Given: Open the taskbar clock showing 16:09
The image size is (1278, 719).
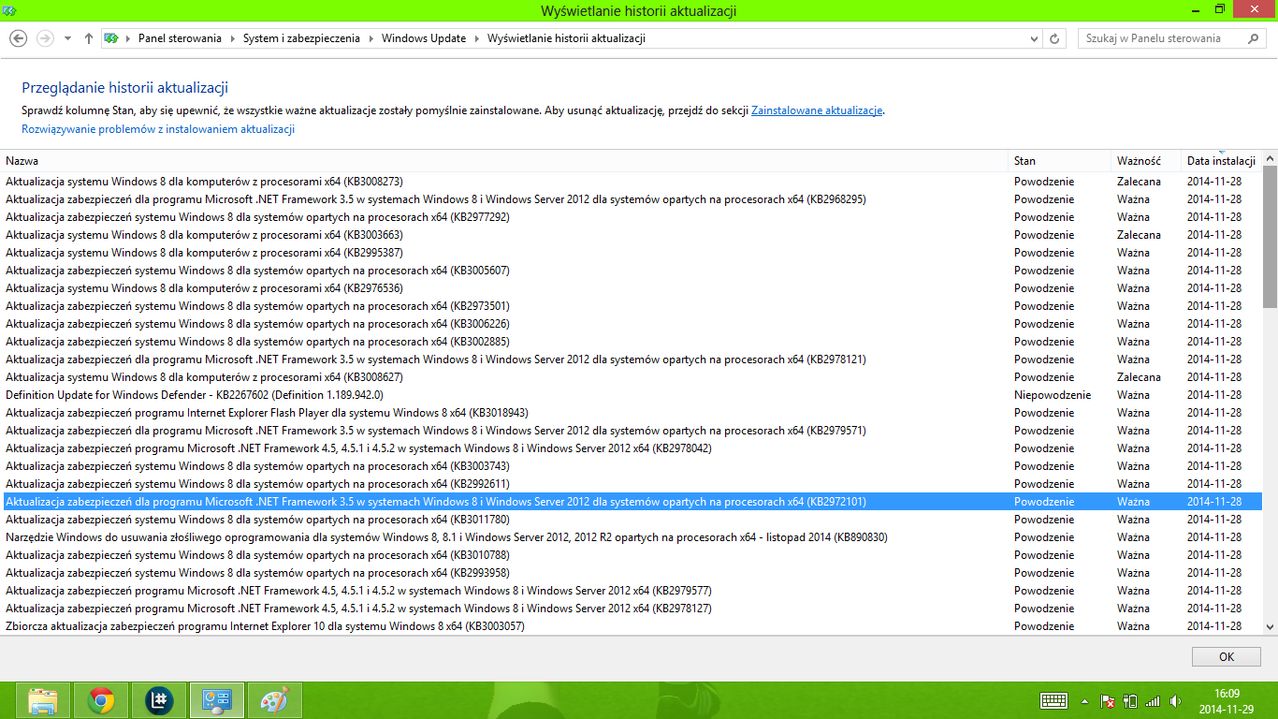Looking at the screenshot, I should pos(1226,701).
